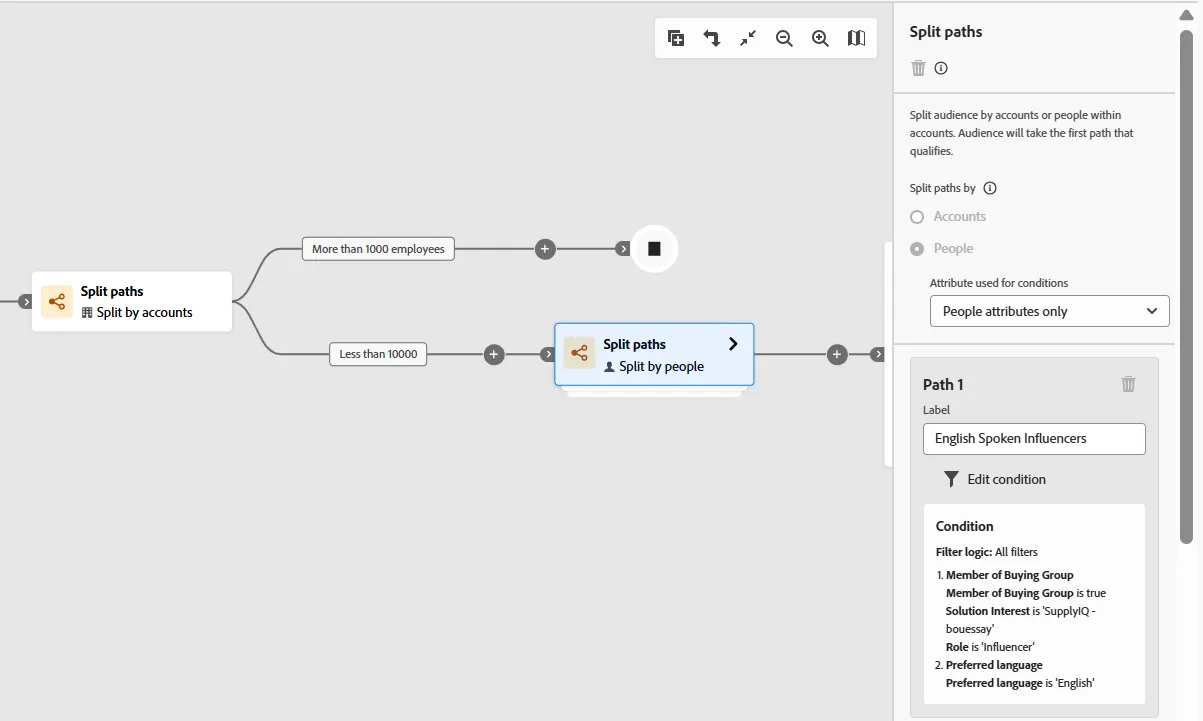This screenshot has height=721, width=1203.
Task: Click the orange share icon on Split by accounts node
Action: point(57,301)
